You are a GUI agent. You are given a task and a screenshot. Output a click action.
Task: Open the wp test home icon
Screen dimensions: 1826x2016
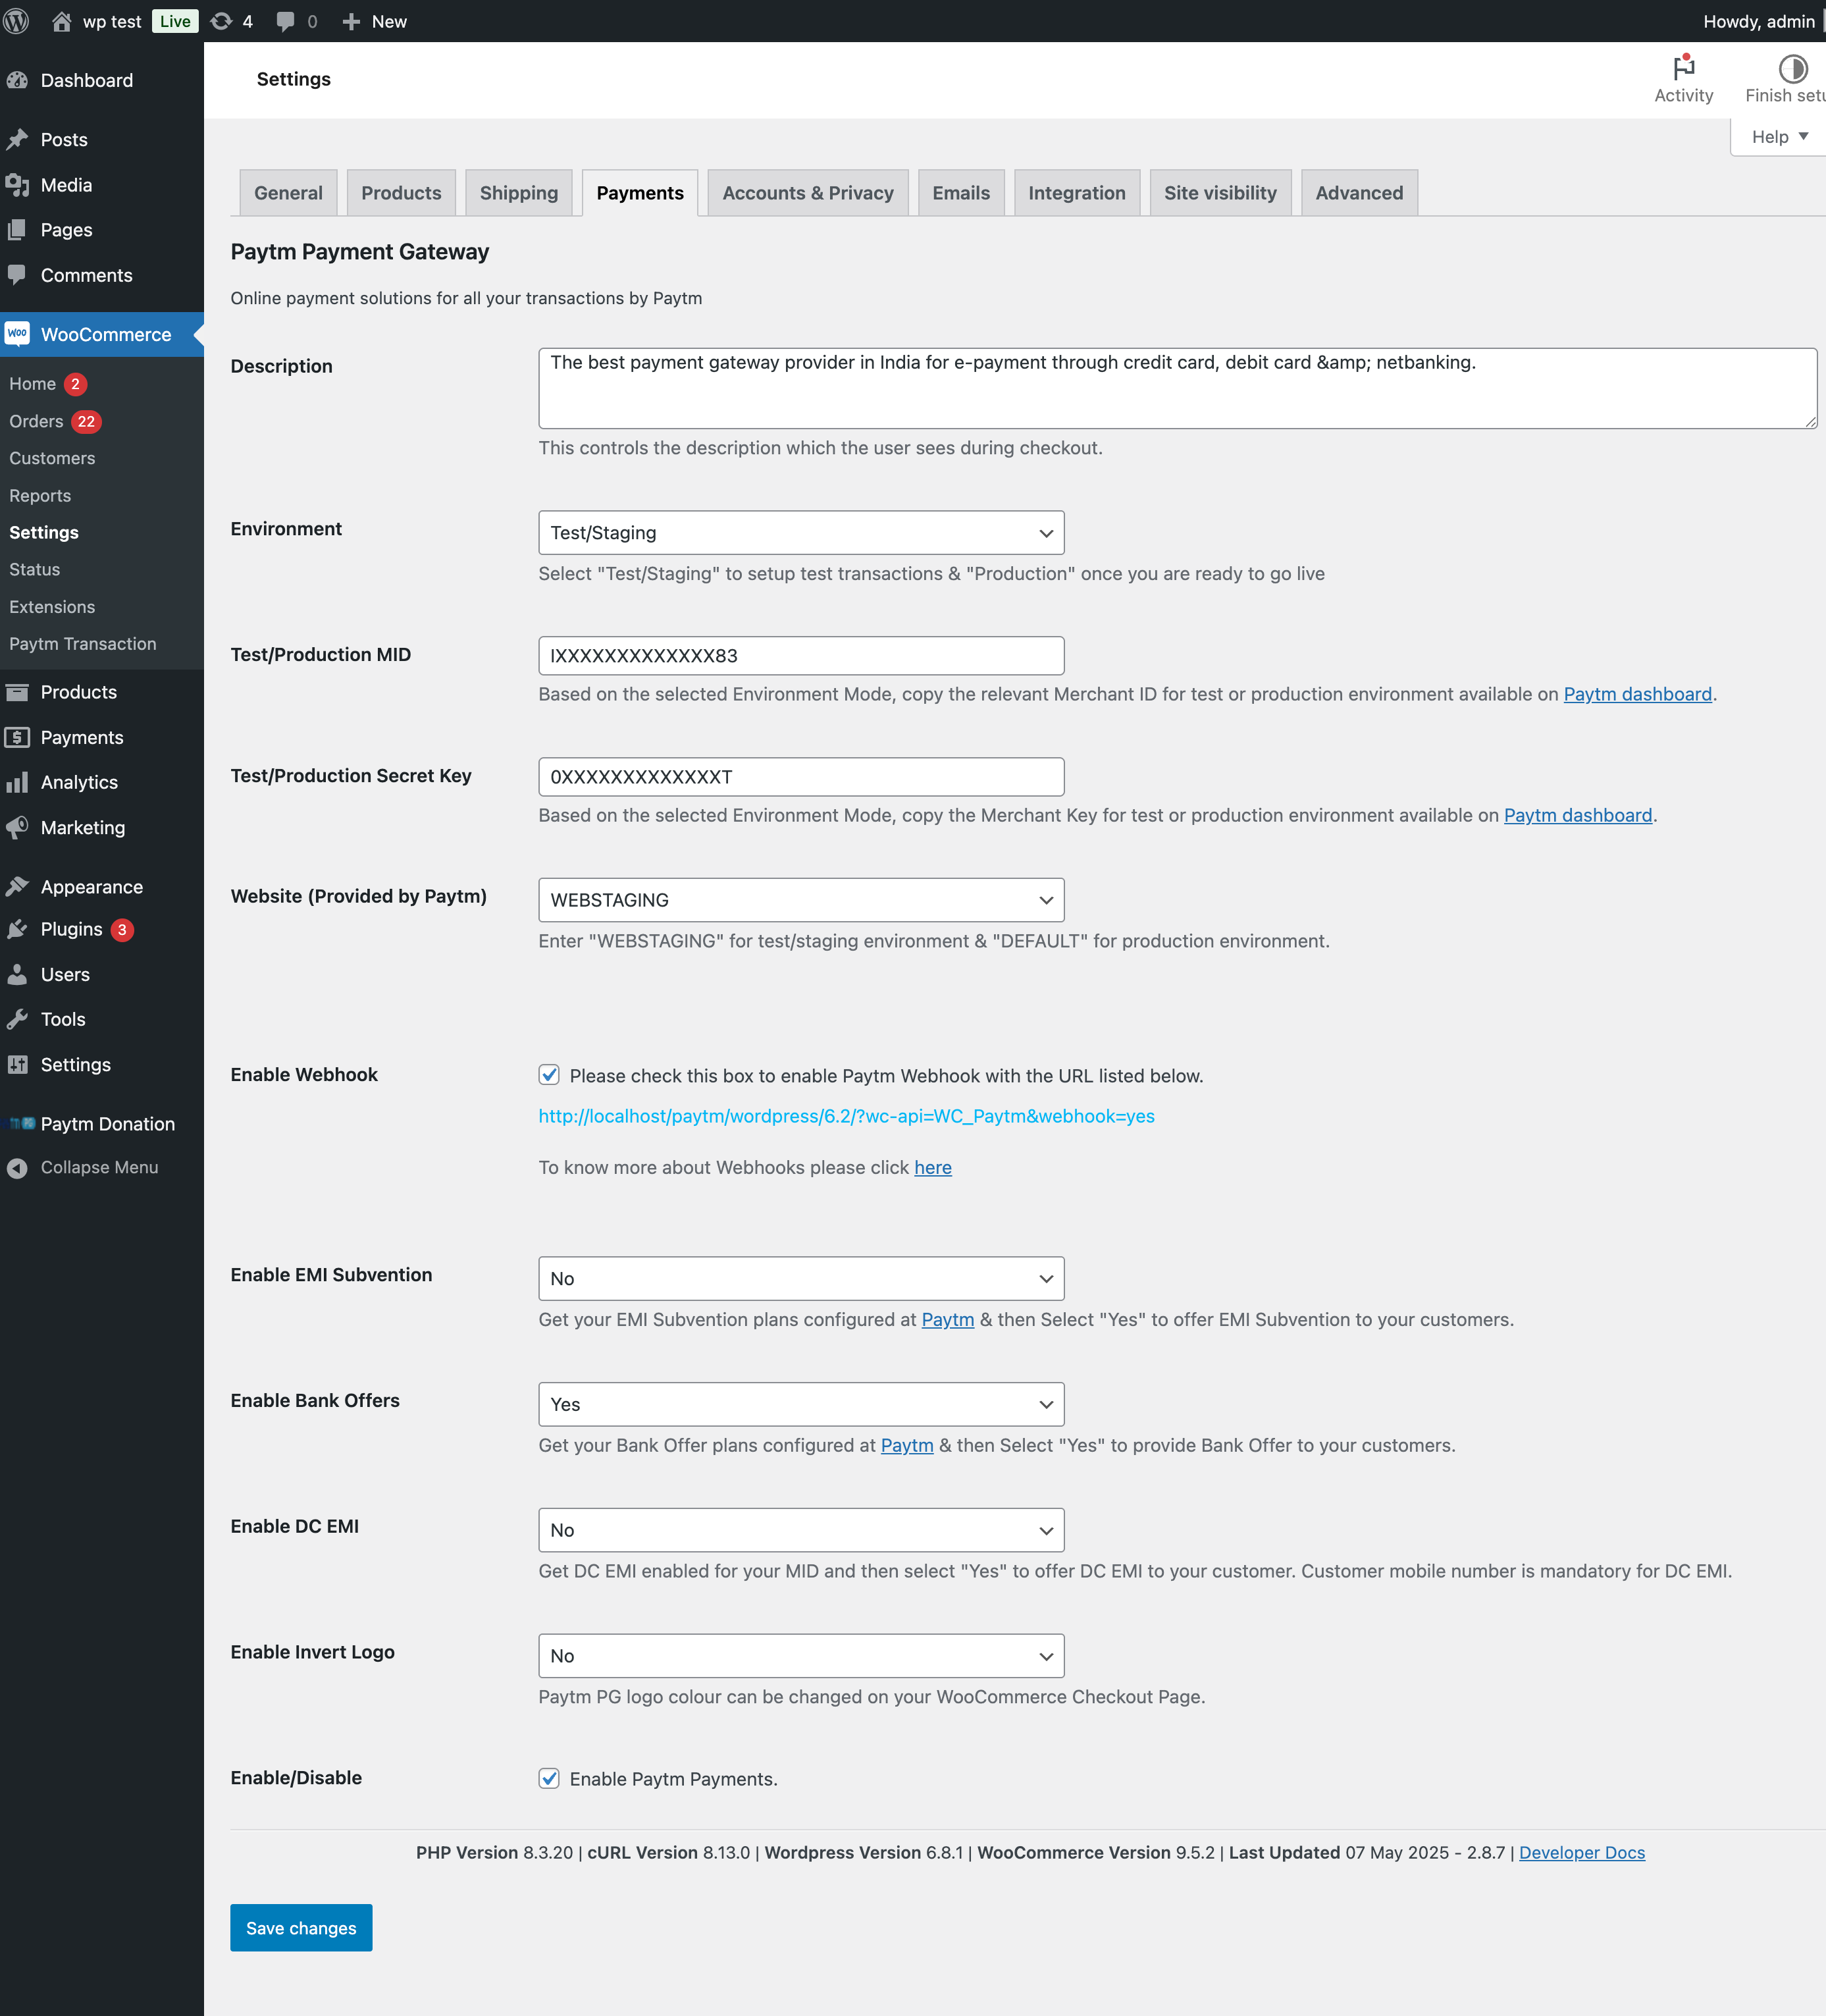tap(61, 21)
